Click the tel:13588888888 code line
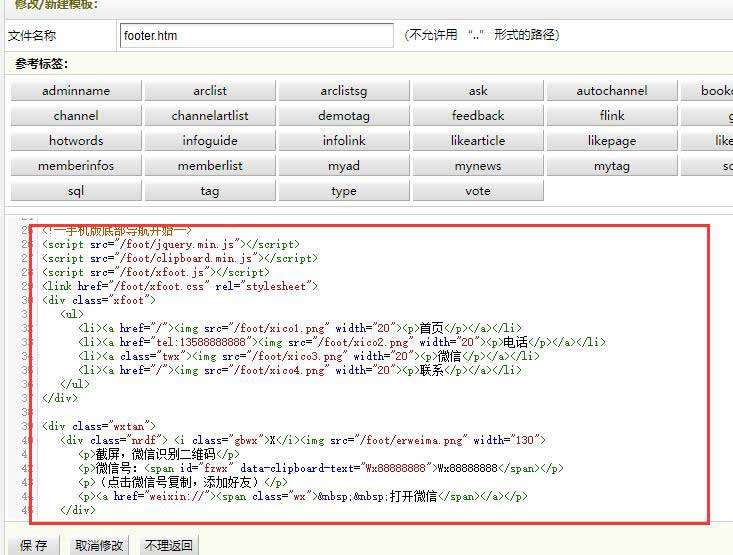733x555 pixels. click(342, 342)
